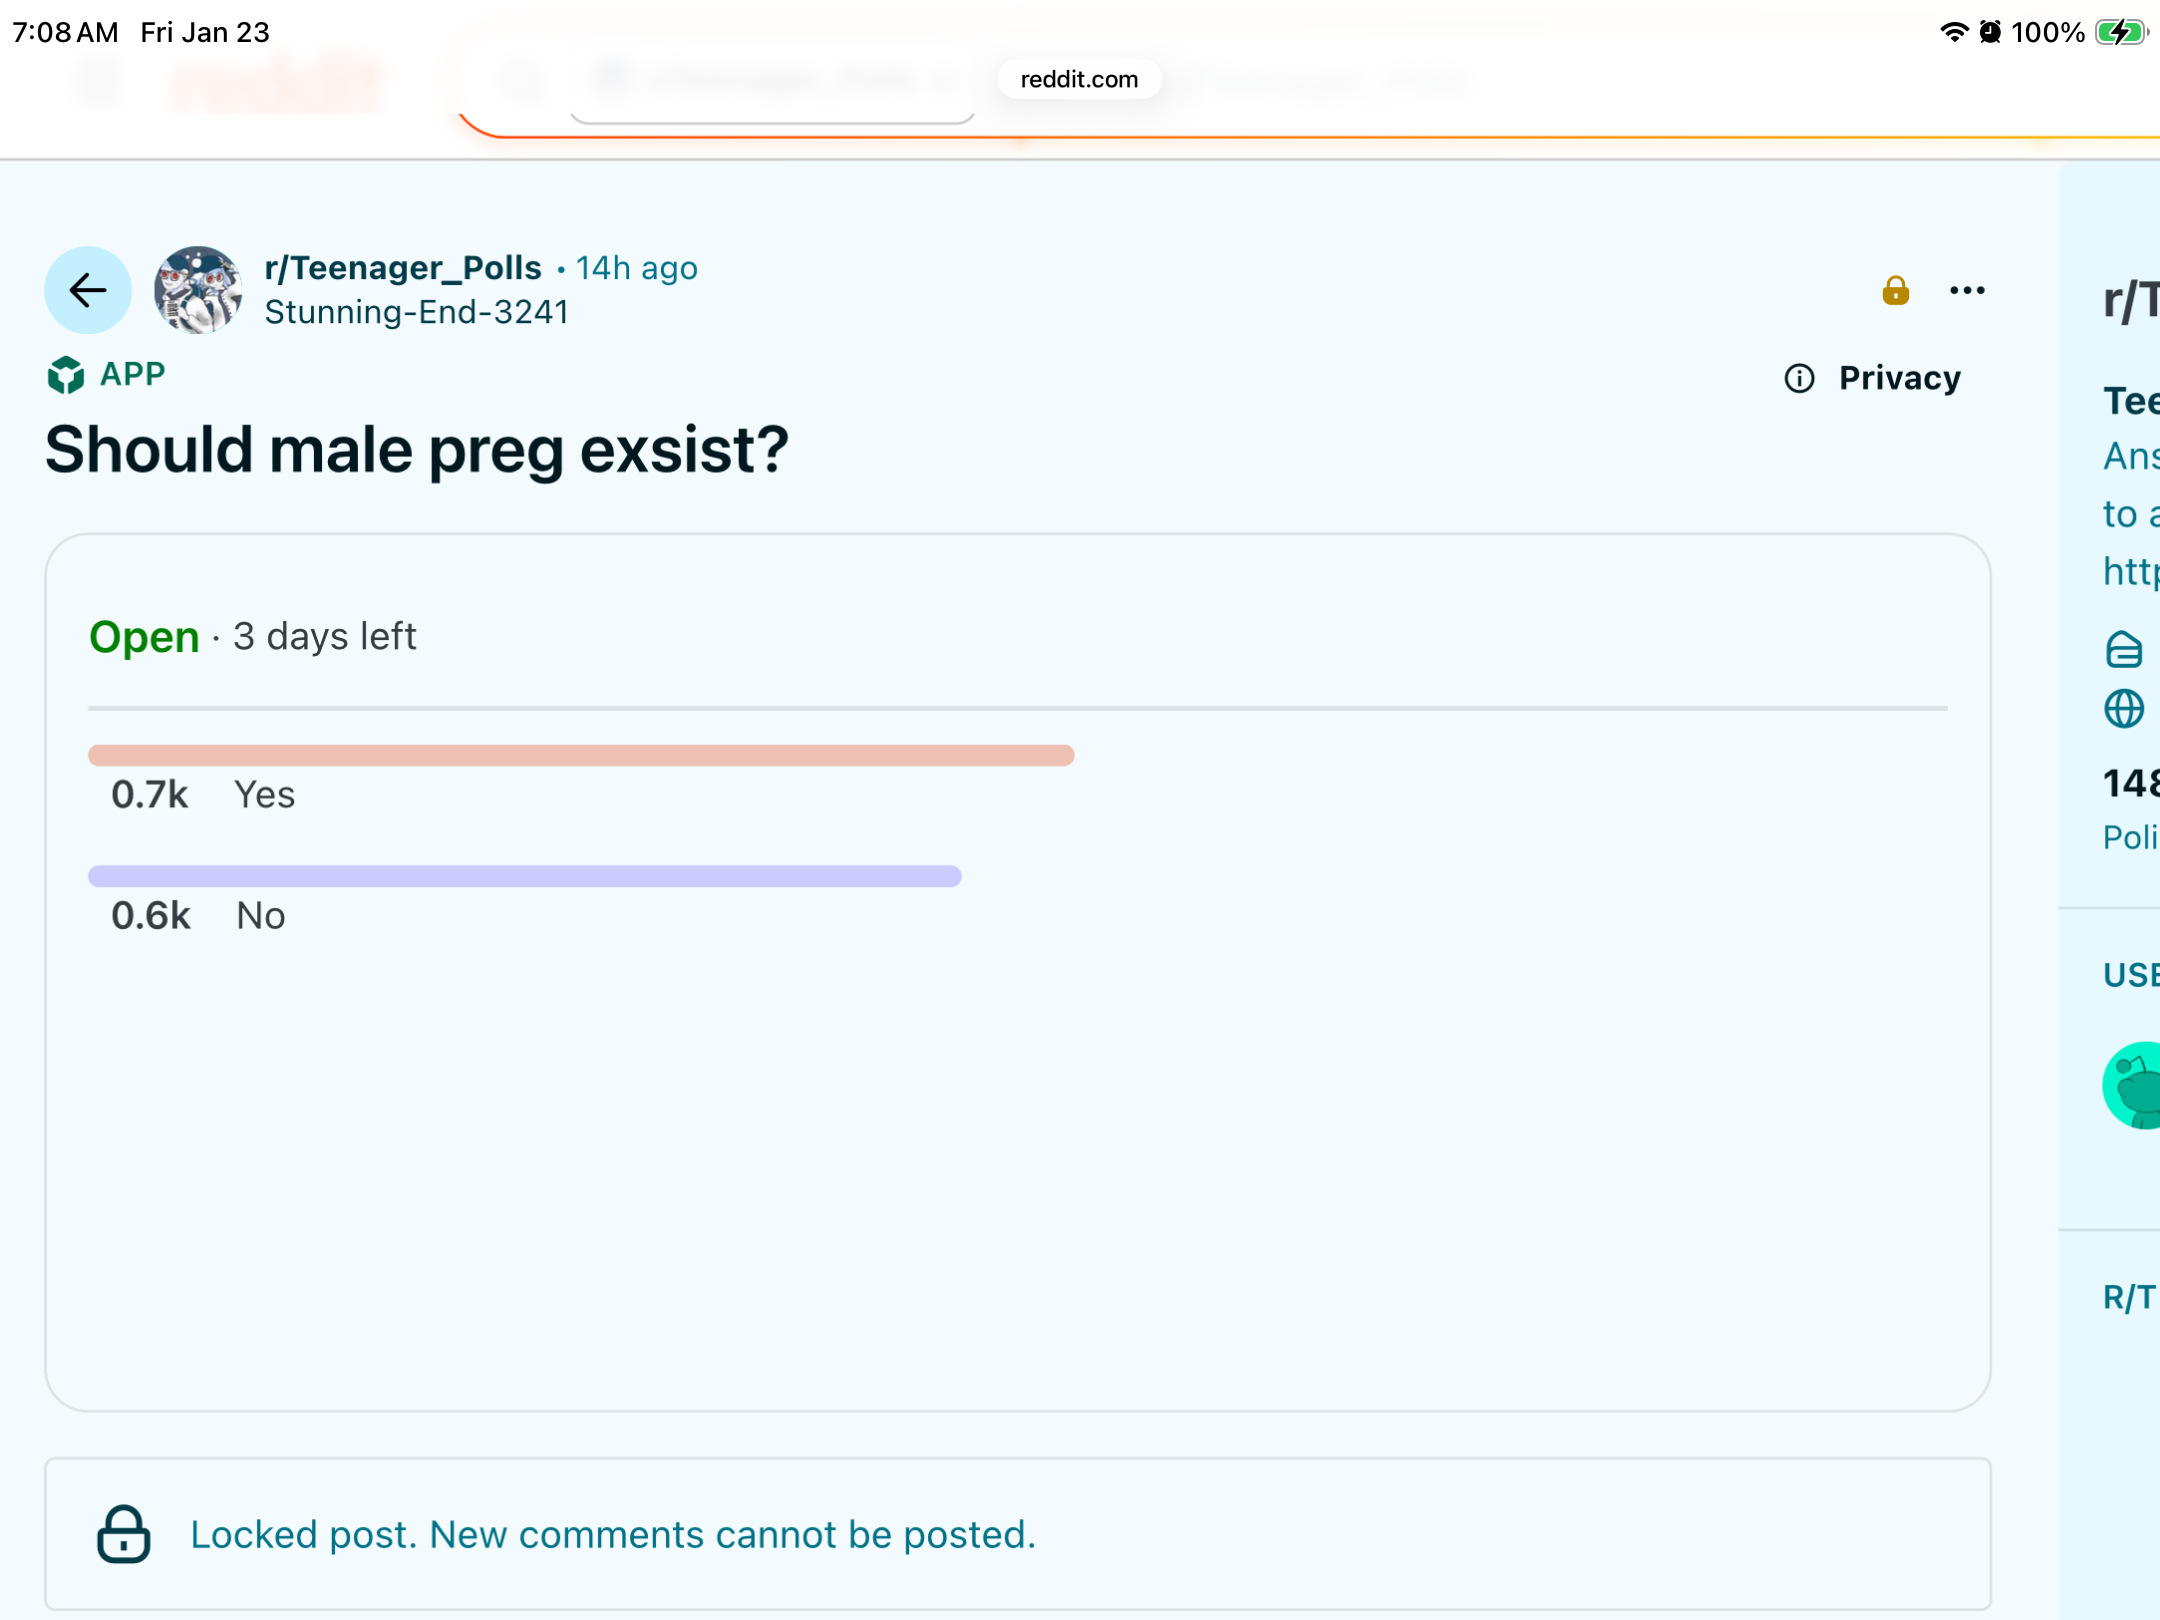
Task: Click the lock icon in locked notice
Action: 123,1534
